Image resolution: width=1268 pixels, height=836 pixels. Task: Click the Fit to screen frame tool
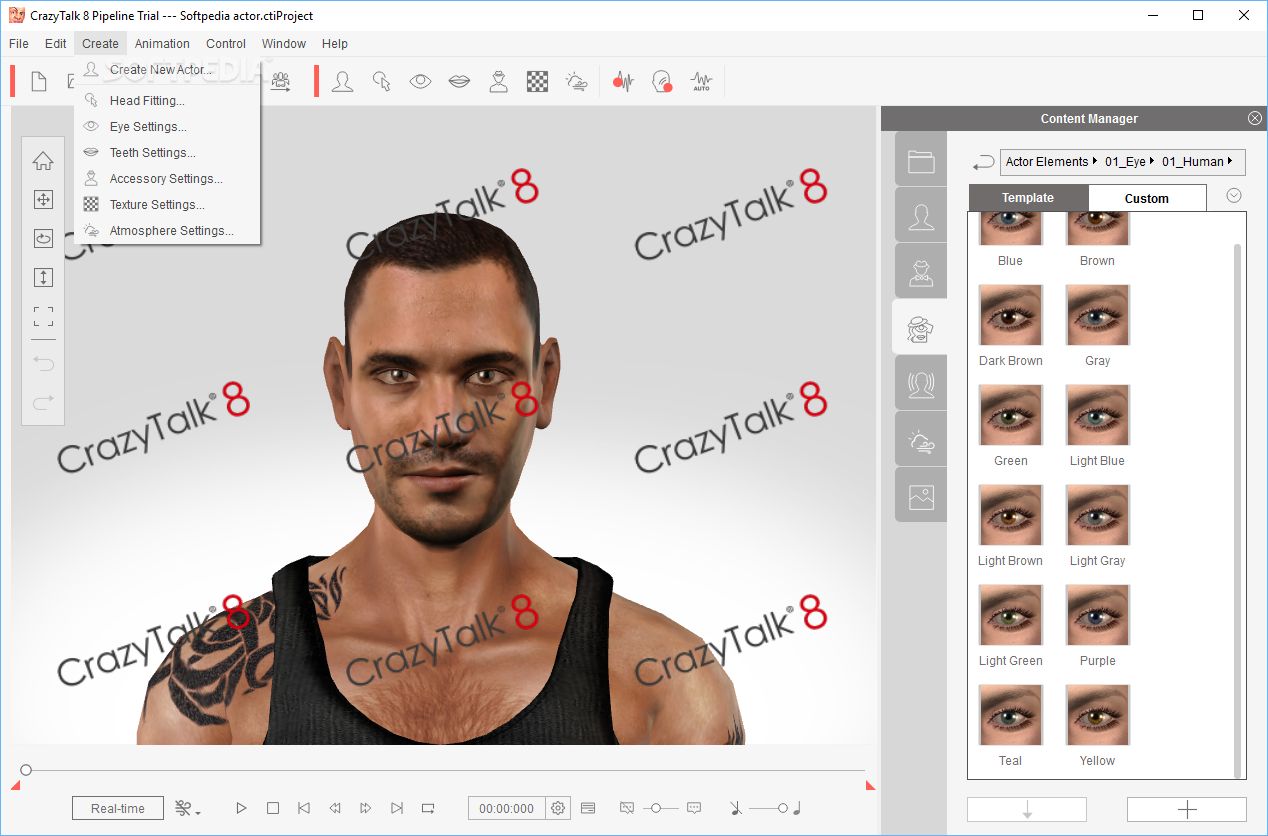43,317
